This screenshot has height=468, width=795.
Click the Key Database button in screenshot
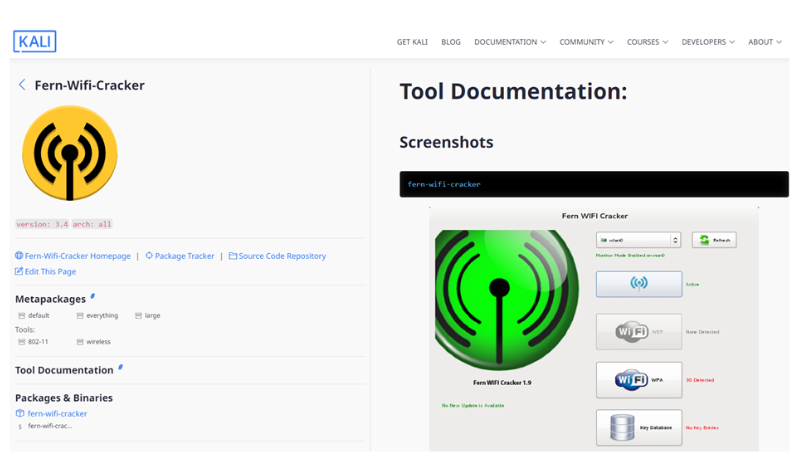coord(639,427)
